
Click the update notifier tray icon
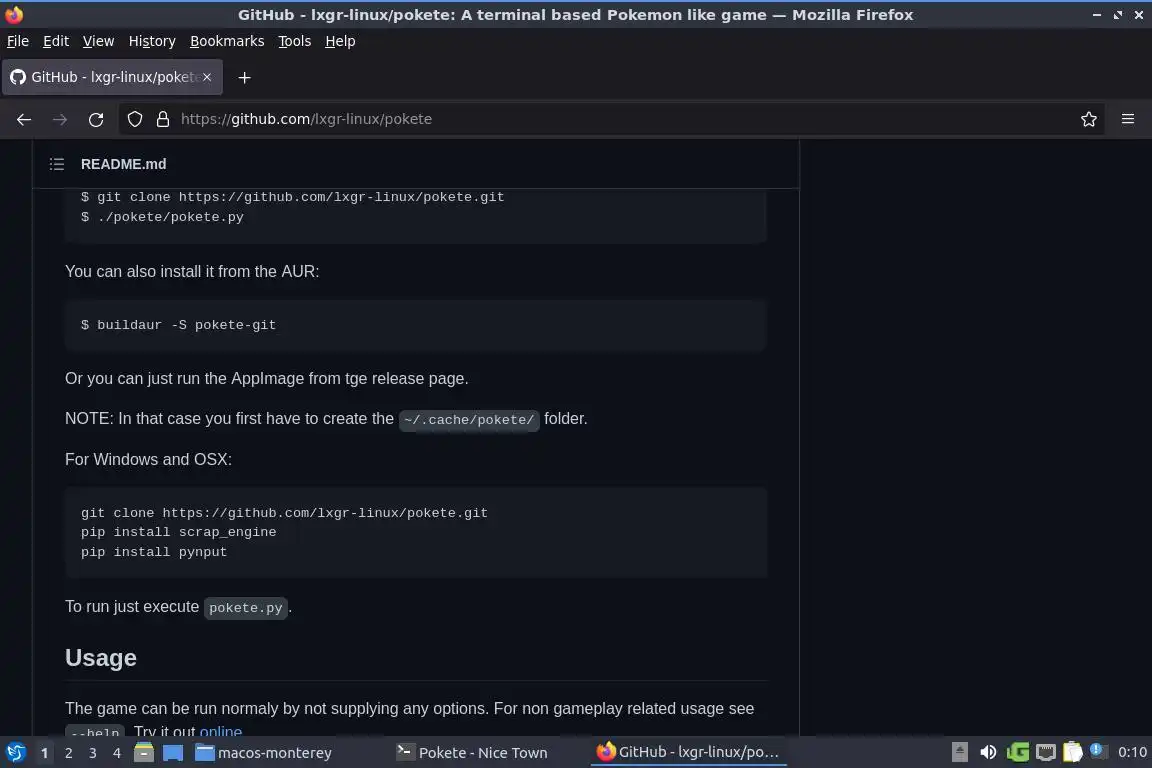(1098, 750)
